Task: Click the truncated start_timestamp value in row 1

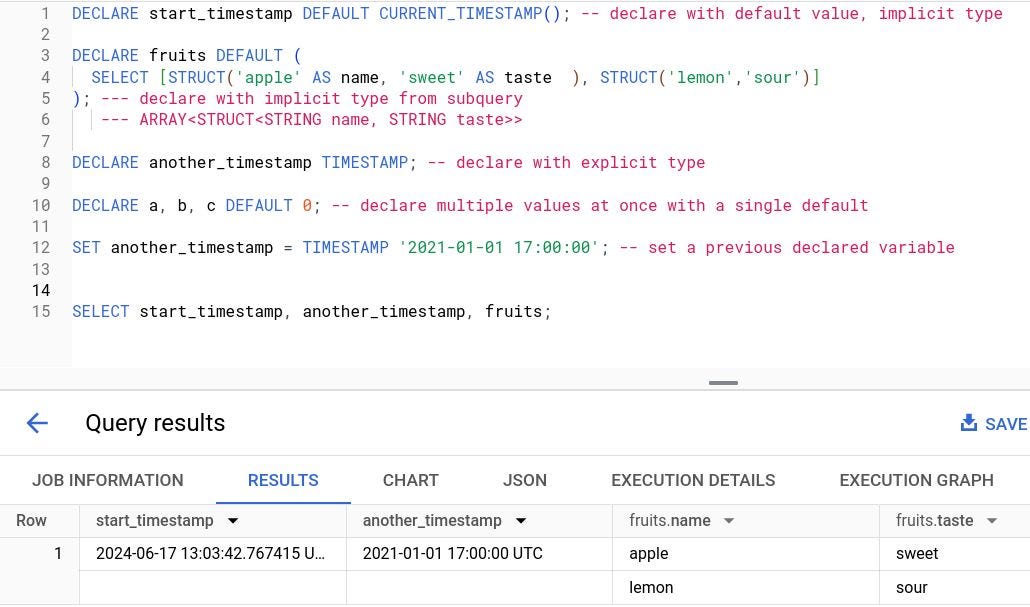Action: [210, 553]
